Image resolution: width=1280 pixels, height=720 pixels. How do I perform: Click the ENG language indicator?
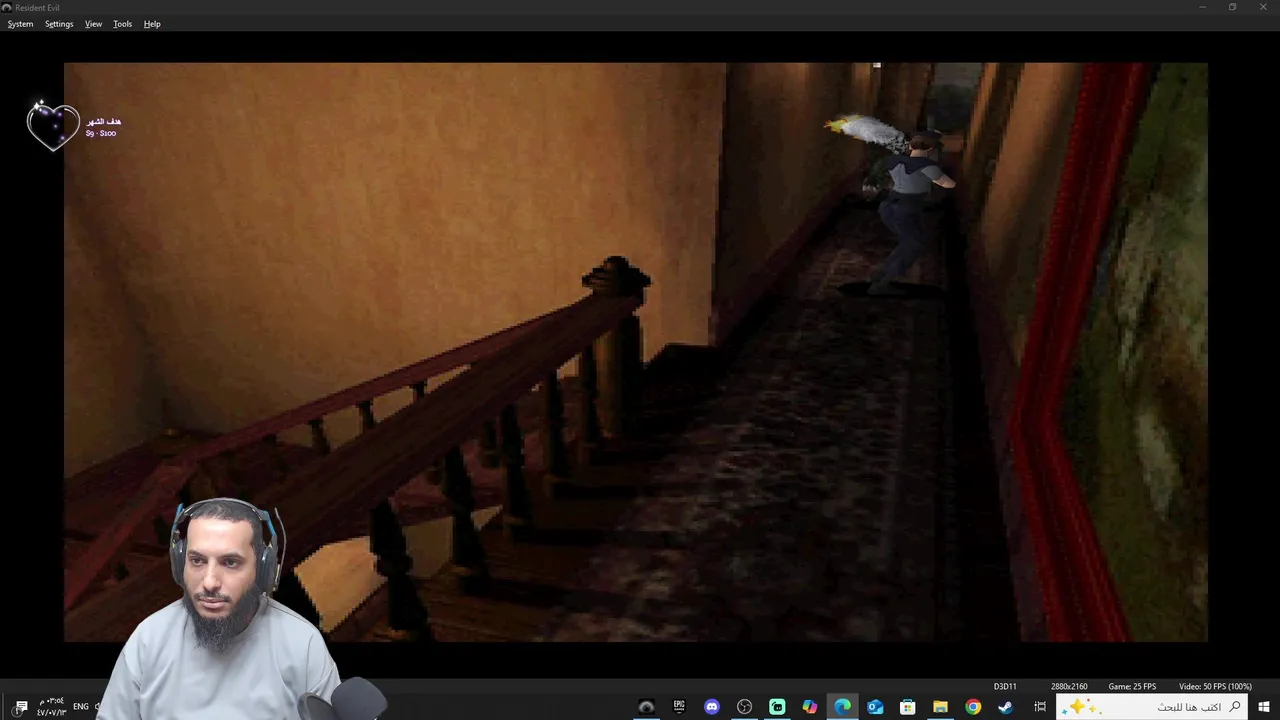(x=81, y=707)
